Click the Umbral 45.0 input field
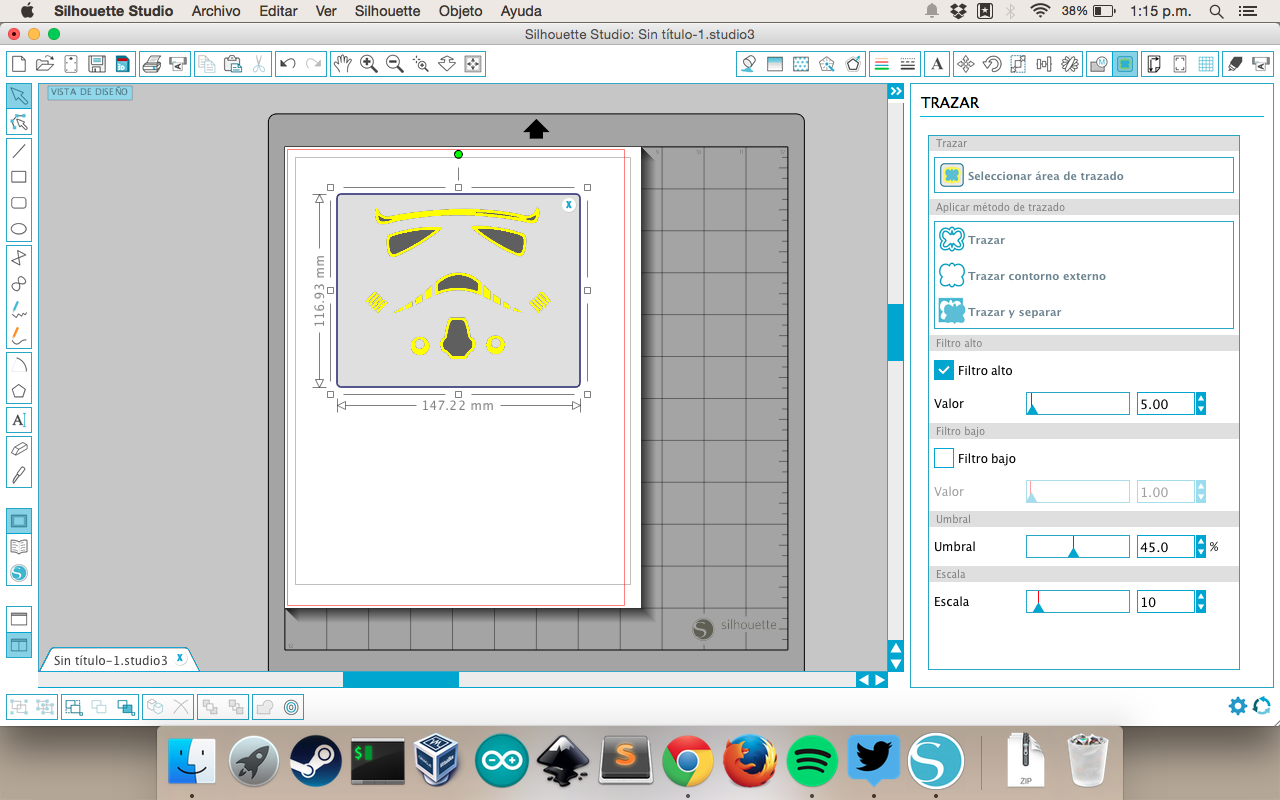Viewport: 1280px width, 800px height. click(1166, 547)
